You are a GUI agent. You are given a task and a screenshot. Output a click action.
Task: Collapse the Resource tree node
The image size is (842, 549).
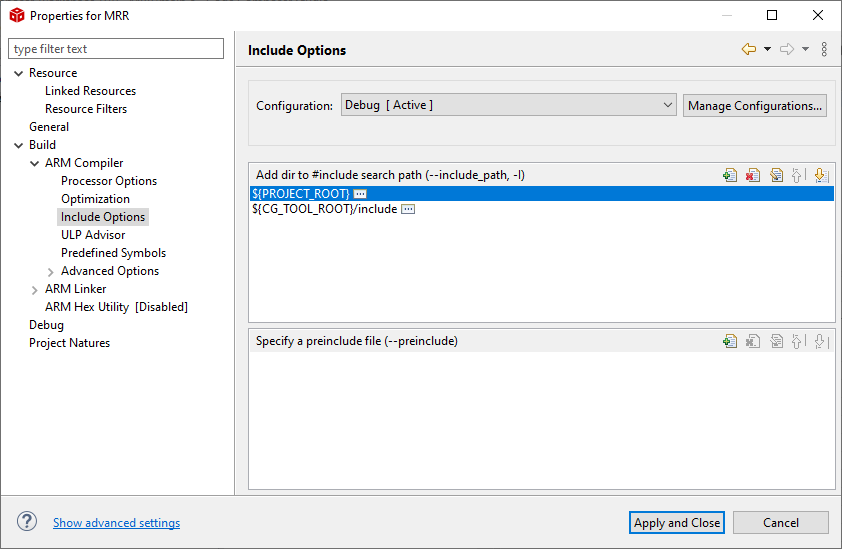[x=19, y=74]
